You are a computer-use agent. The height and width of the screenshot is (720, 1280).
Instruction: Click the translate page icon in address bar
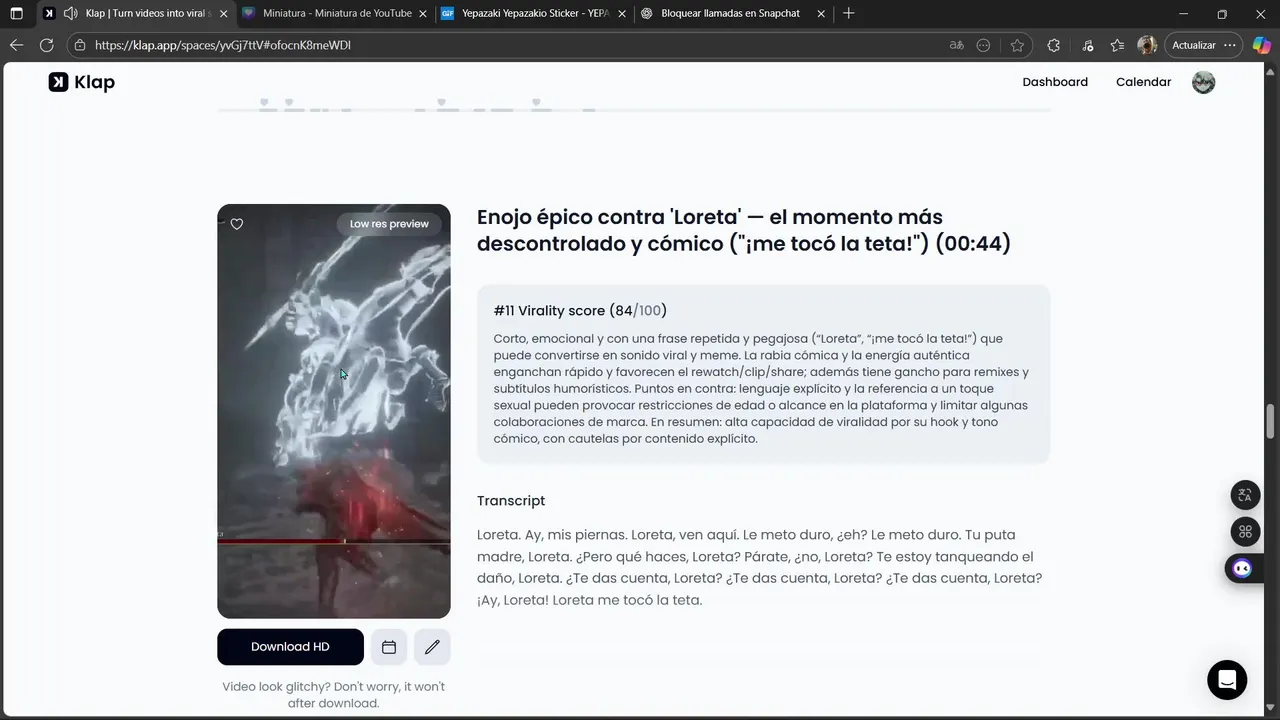tap(957, 45)
